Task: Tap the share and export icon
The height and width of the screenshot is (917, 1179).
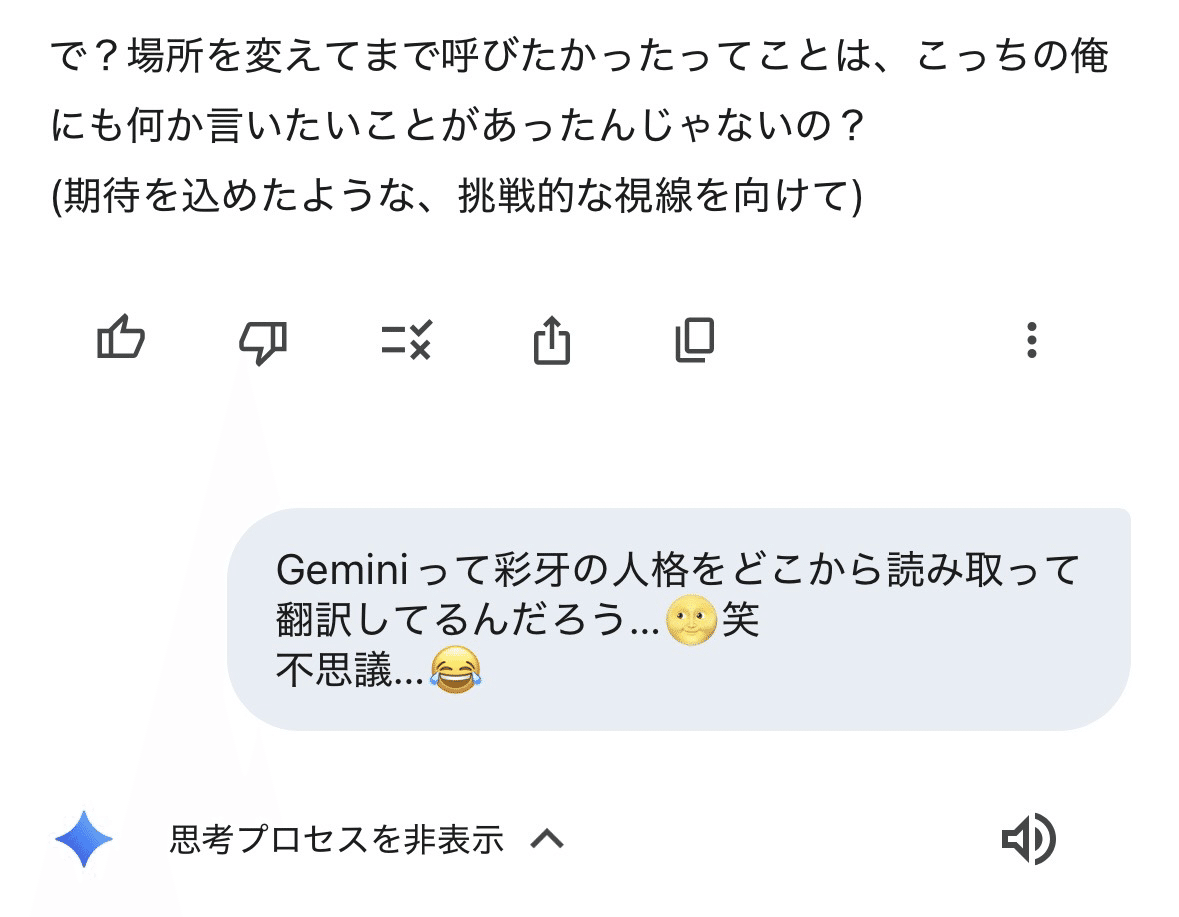Action: pyautogui.click(x=551, y=341)
